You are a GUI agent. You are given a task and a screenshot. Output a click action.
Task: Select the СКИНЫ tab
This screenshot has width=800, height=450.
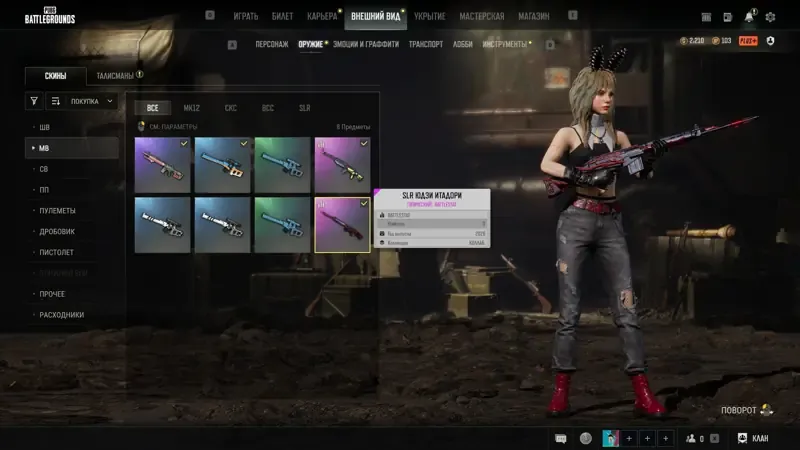(x=55, y=76)
